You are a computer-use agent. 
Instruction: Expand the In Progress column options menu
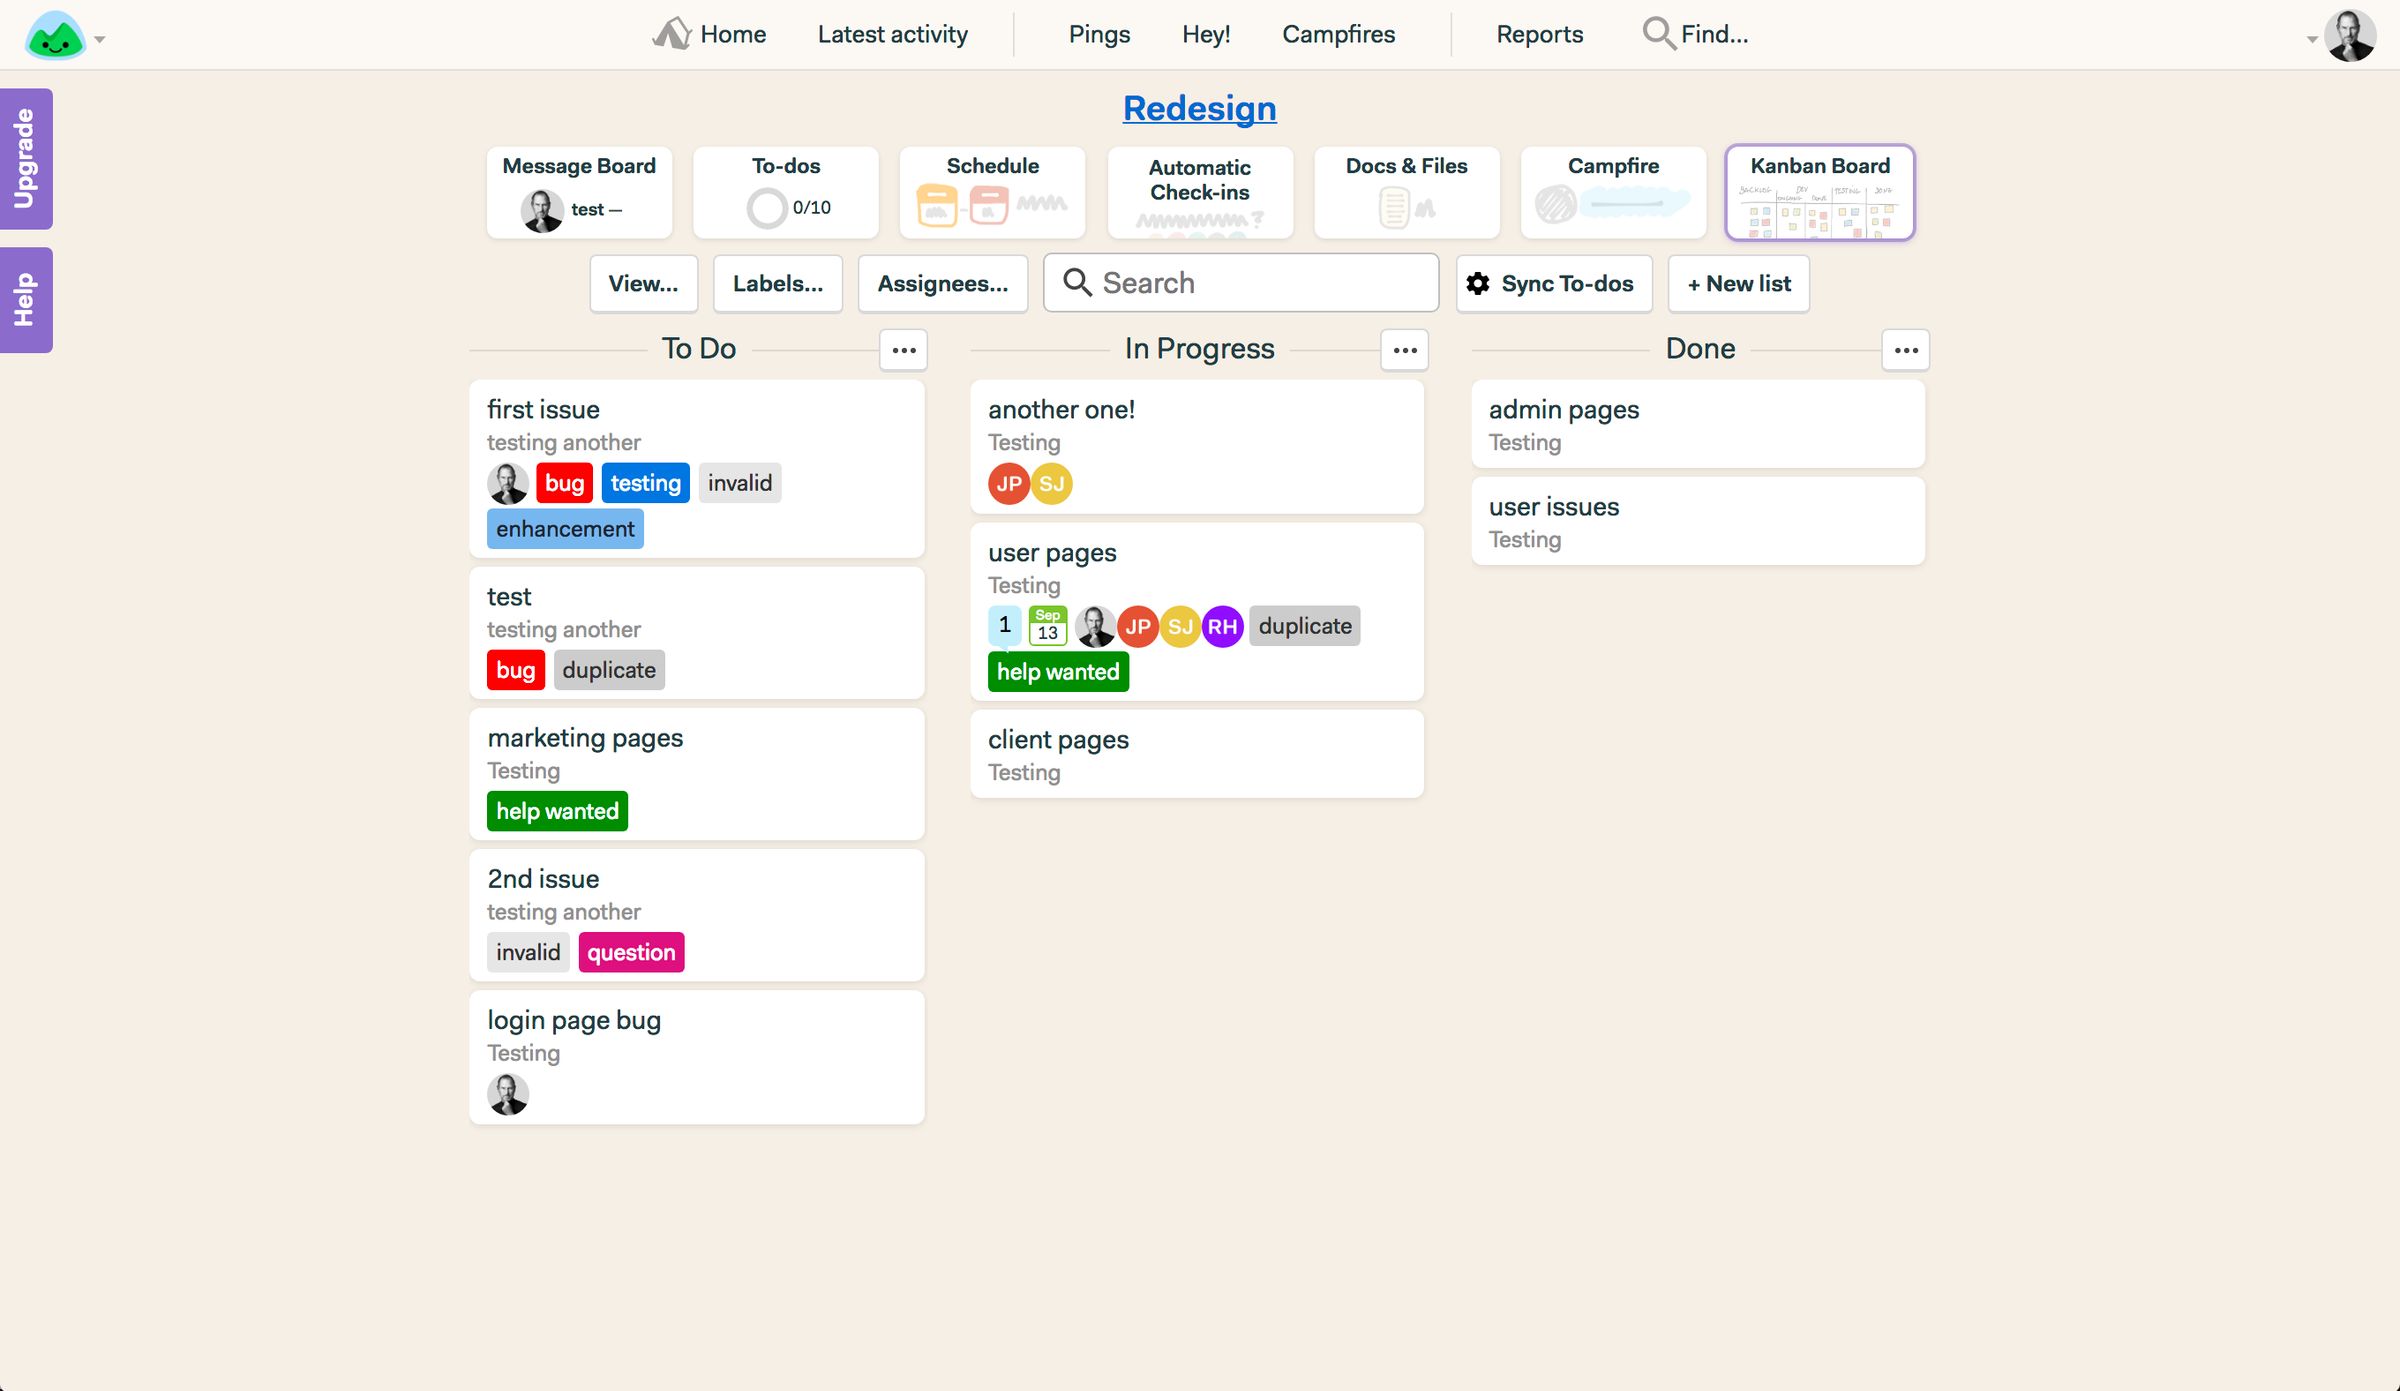(x=1405, y=349)
